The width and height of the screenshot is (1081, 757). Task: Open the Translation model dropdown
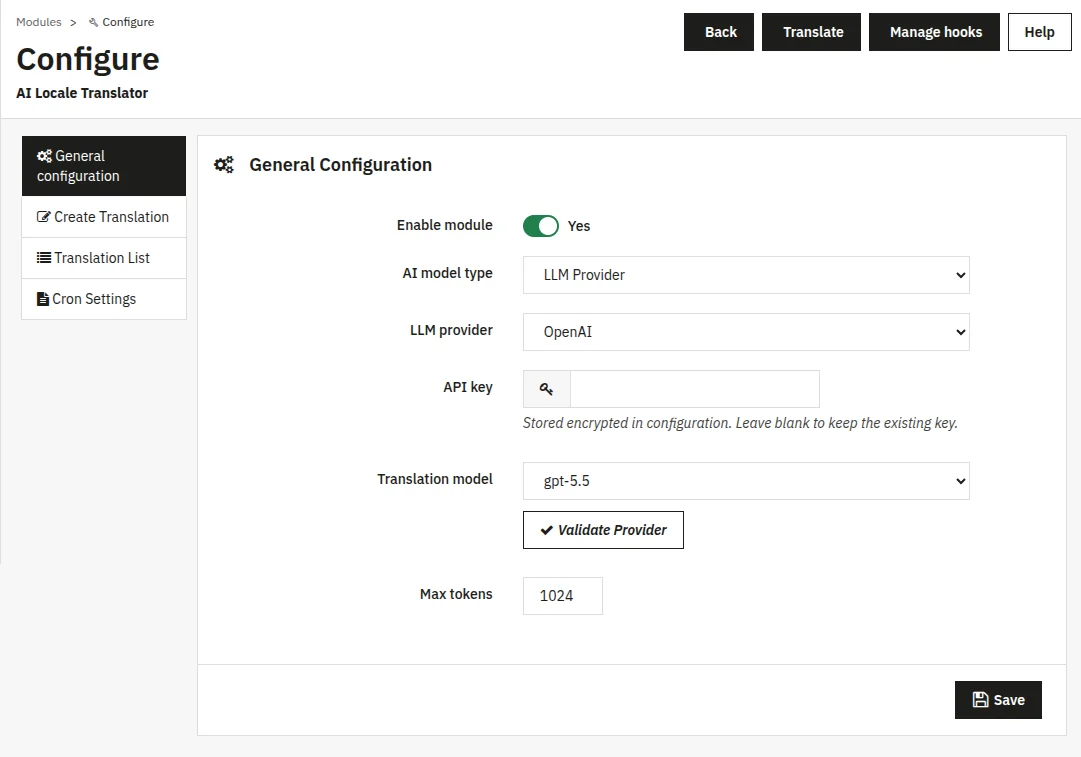(x=746, y=481)
